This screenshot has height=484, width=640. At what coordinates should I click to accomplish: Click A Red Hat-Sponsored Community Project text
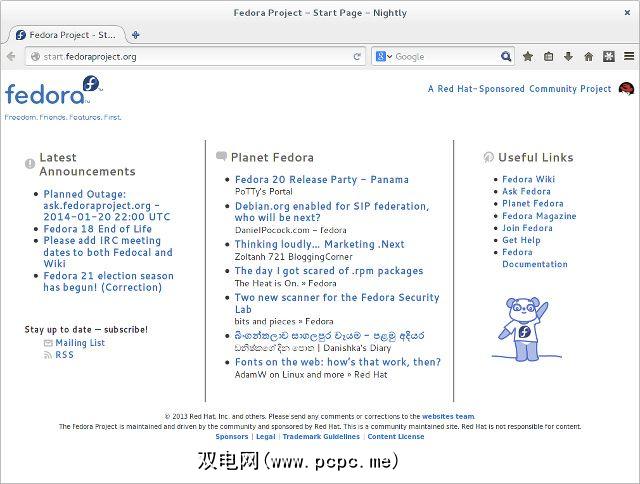tap(519, 89)
